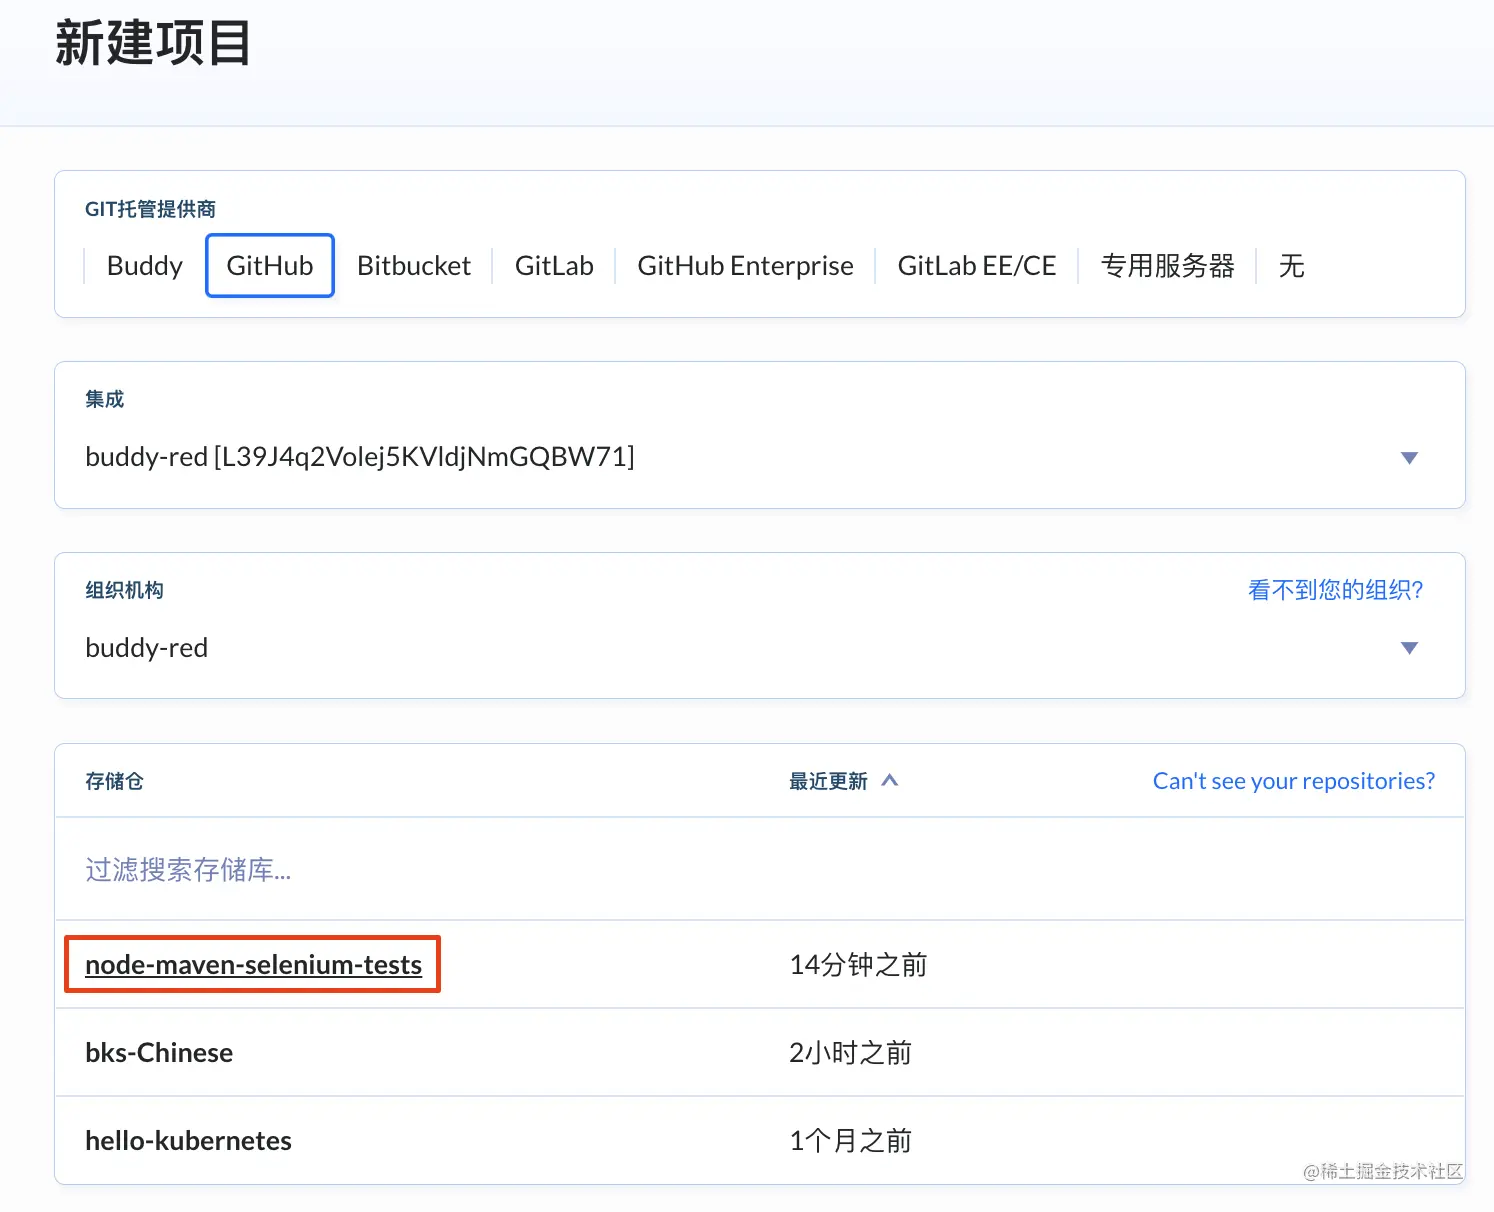Click the GIT托管提供商 section label
The height and width of the screenshot is (1212, 1494).
pyautogui.click(x=150, y=209)
